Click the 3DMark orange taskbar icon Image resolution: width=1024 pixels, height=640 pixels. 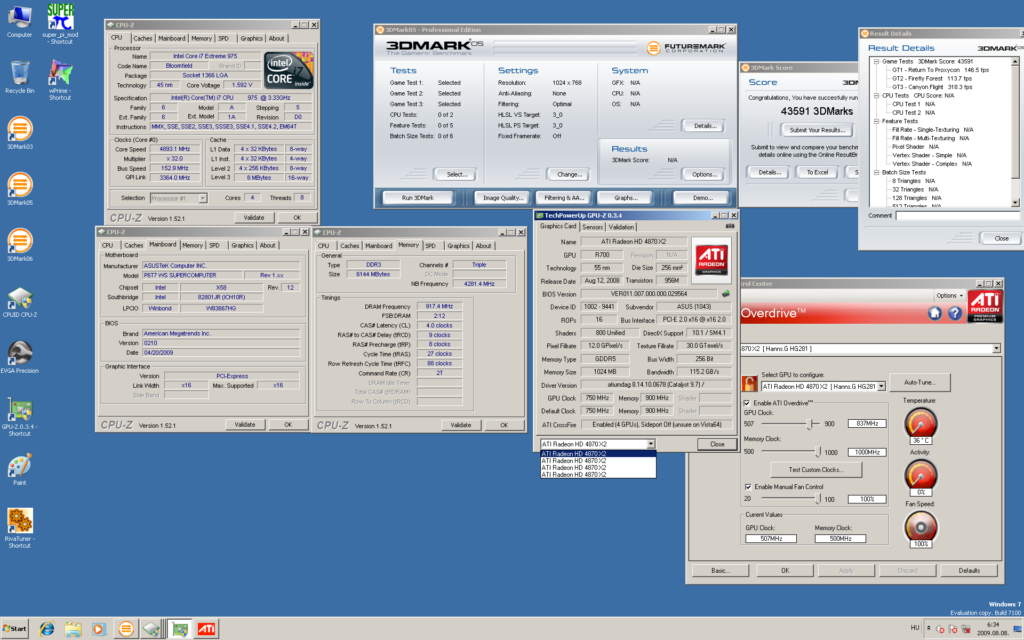(125, 629)
